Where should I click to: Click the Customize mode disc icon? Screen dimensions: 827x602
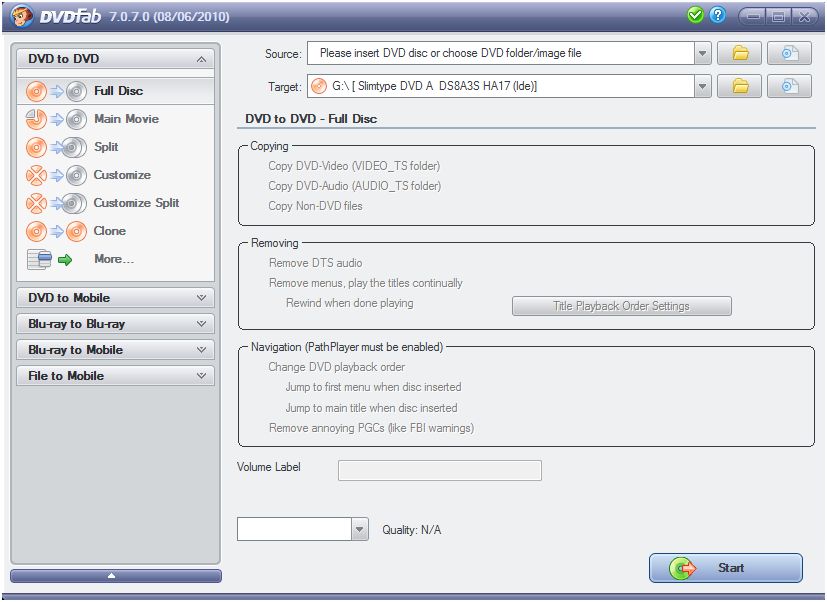click(x=56, y=175)
